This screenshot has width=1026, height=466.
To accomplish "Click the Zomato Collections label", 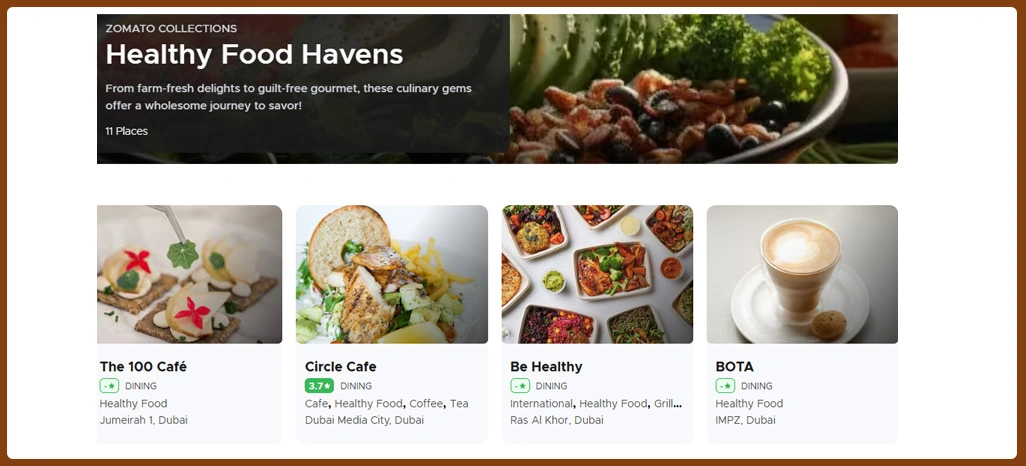I will [x=171, y=29].
